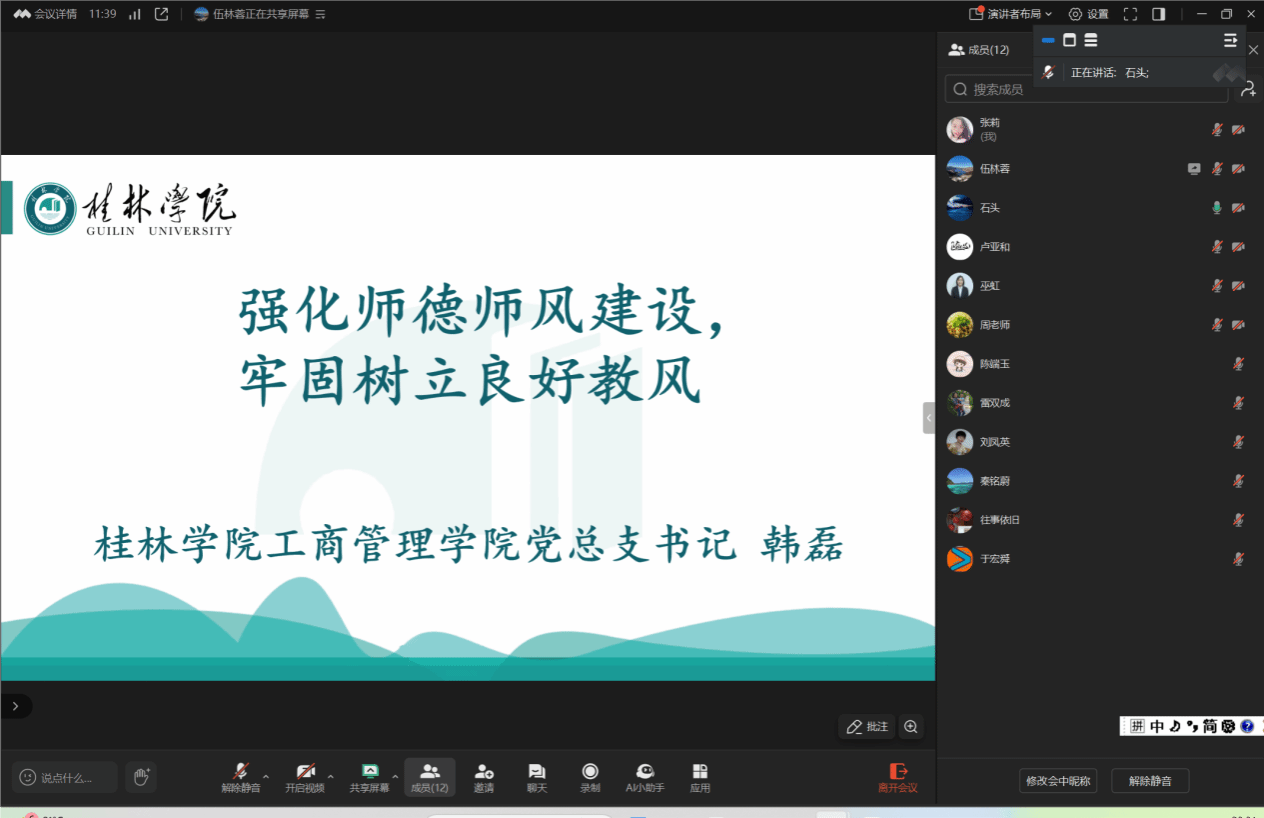Open the 应用 apps icon

(x=700, y=777)
